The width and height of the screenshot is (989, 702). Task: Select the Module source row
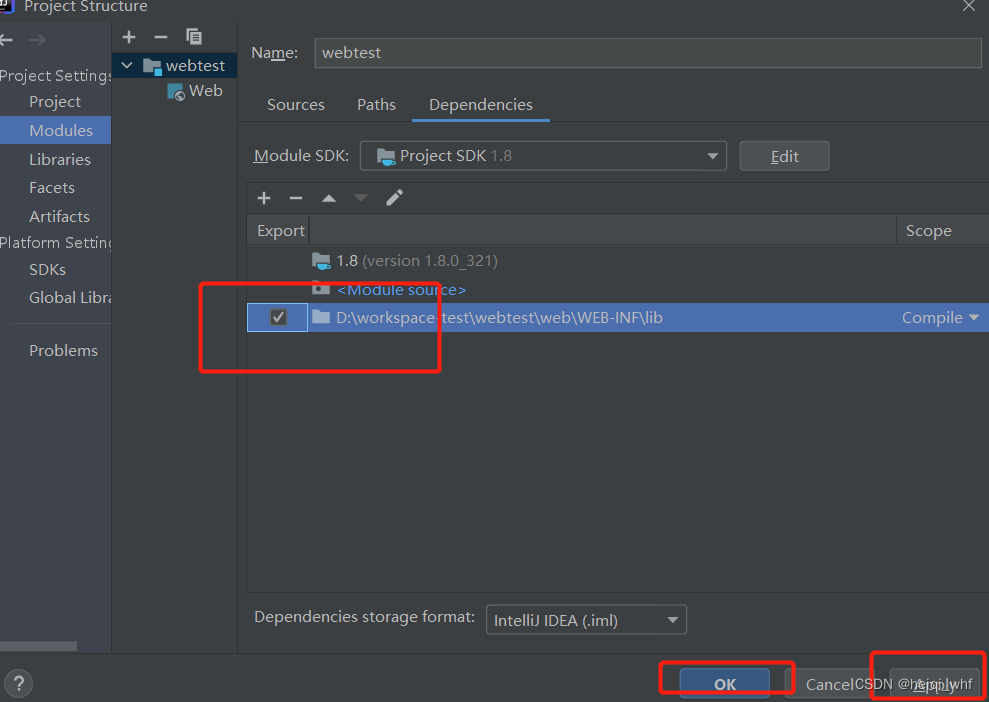(x=617, y=290)
